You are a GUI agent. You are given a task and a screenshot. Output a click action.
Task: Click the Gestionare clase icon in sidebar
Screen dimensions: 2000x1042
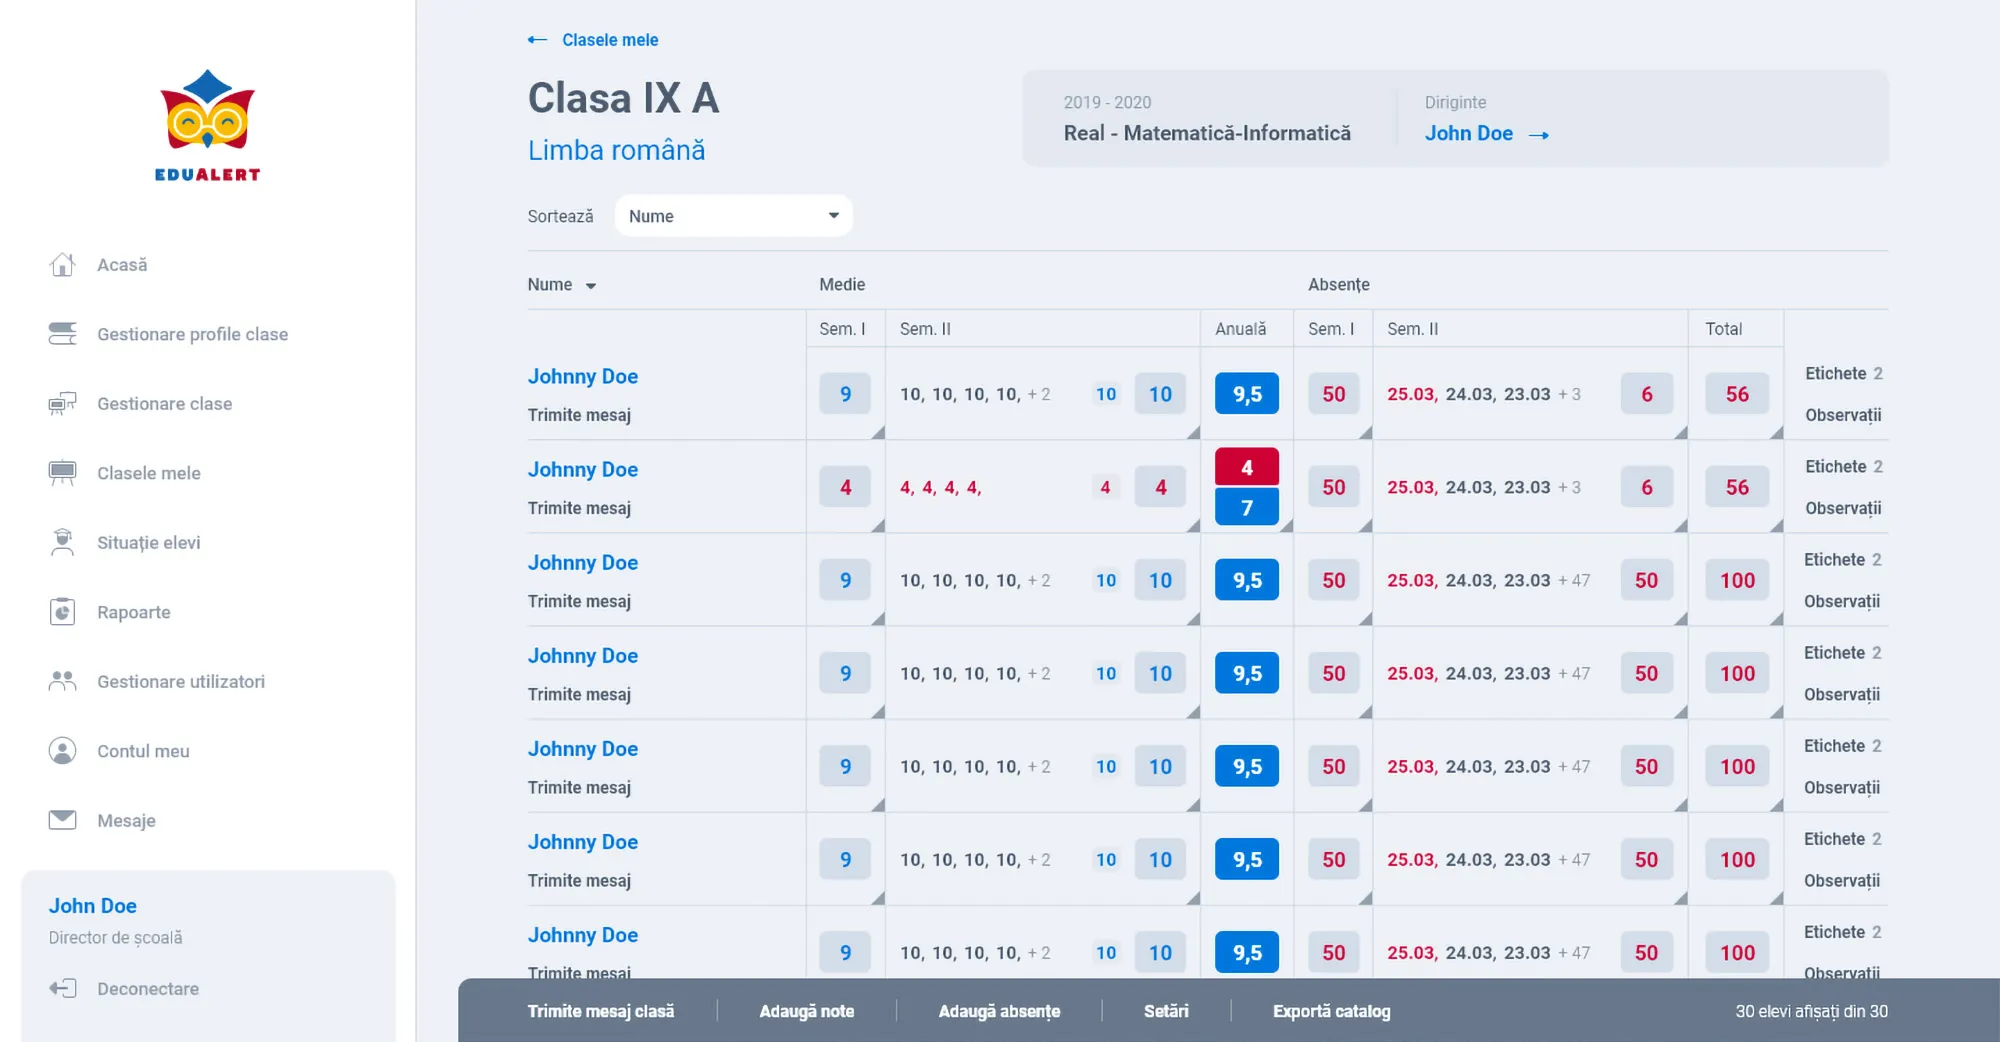pyautogui.click(x=62, y=404)
